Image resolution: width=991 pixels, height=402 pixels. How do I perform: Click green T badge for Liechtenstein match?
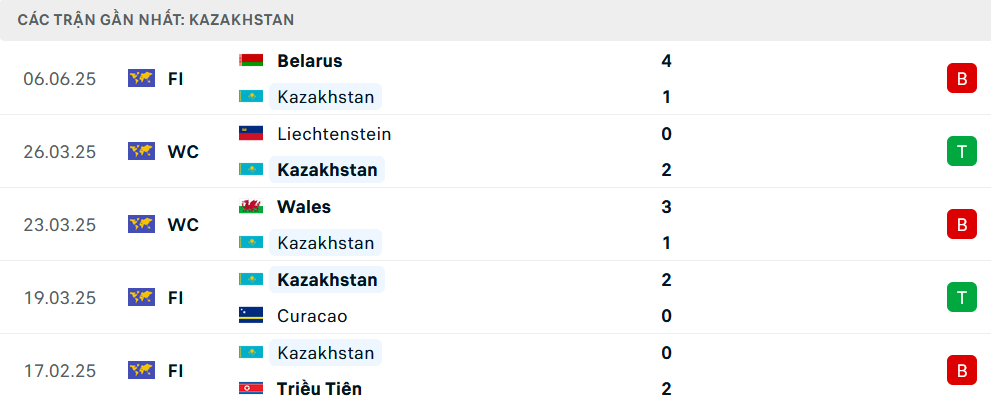point(961,152)
